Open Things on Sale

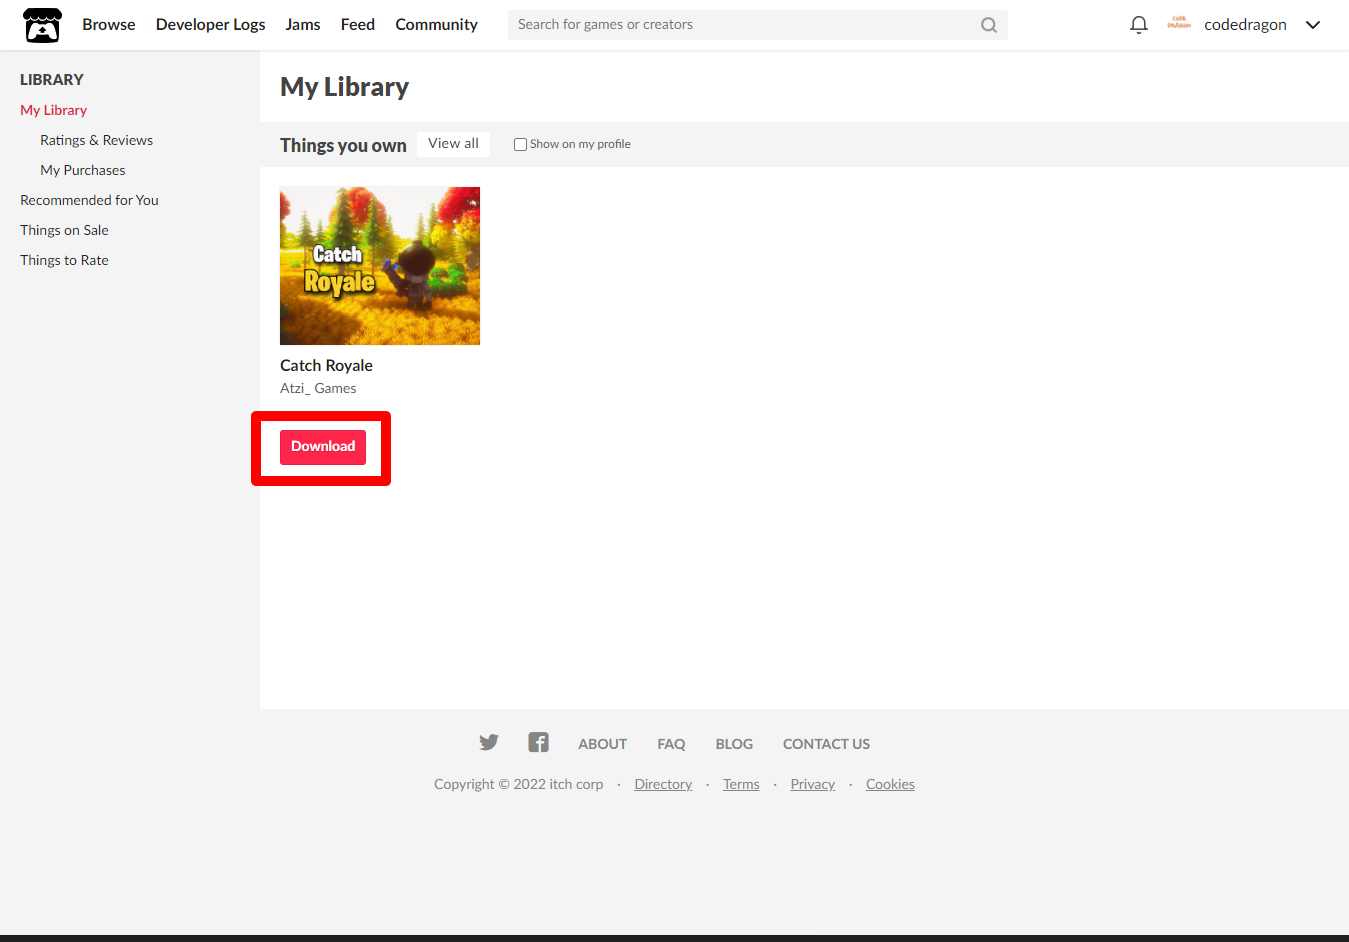point(64,230)
